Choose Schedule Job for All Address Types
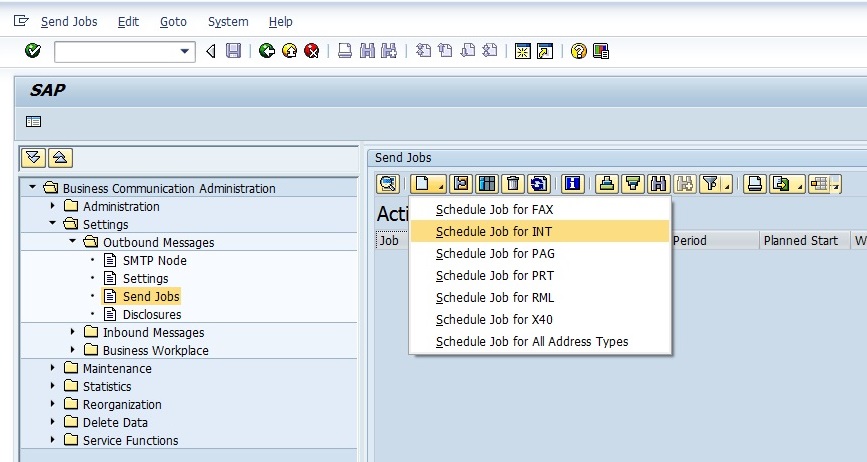This screenshot has width=867, height=462. (x=540, y=342)
